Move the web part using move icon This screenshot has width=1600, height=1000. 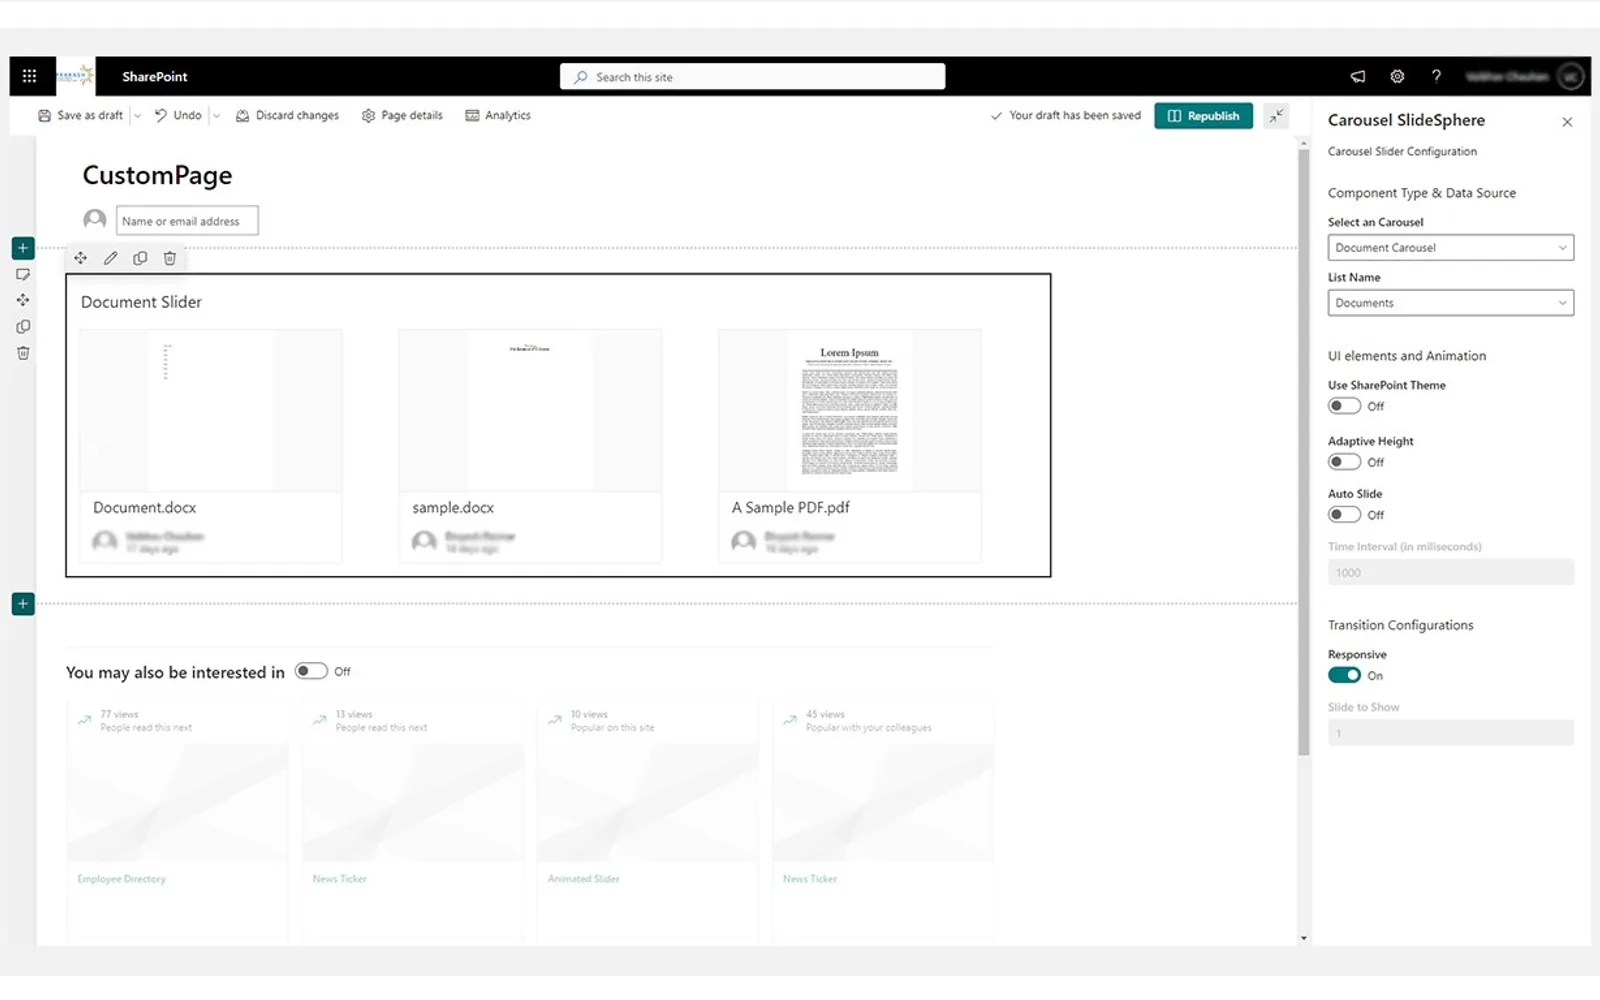coord(80,258)
